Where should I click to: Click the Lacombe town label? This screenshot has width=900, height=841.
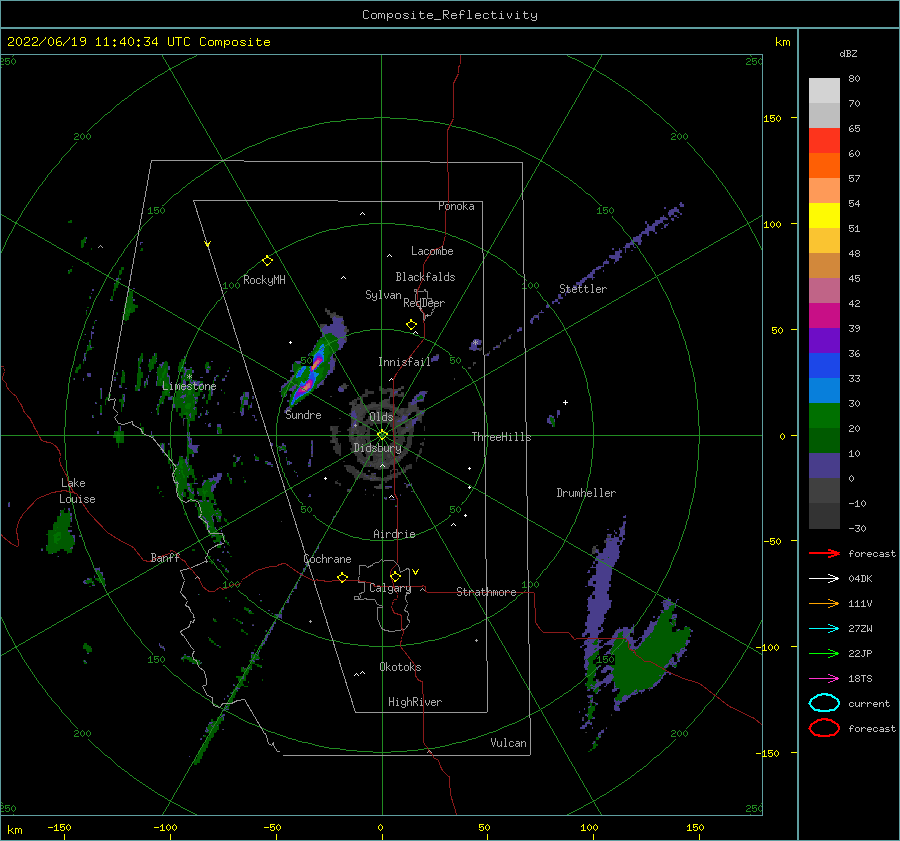(432, 251)
